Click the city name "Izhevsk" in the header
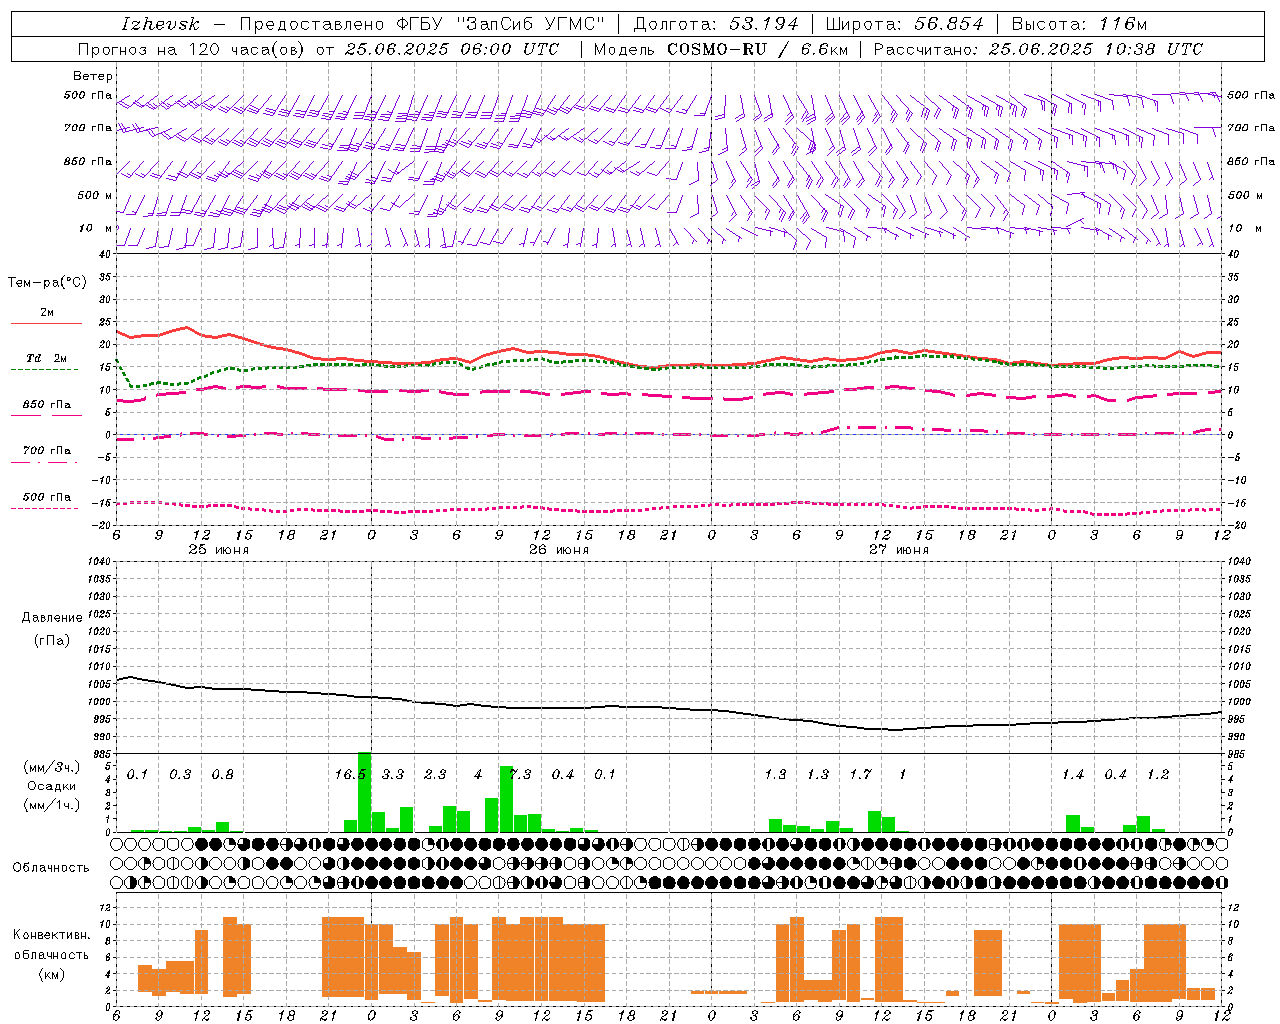Viewport: 1280px width, 1024px height. tap(160, 24)
